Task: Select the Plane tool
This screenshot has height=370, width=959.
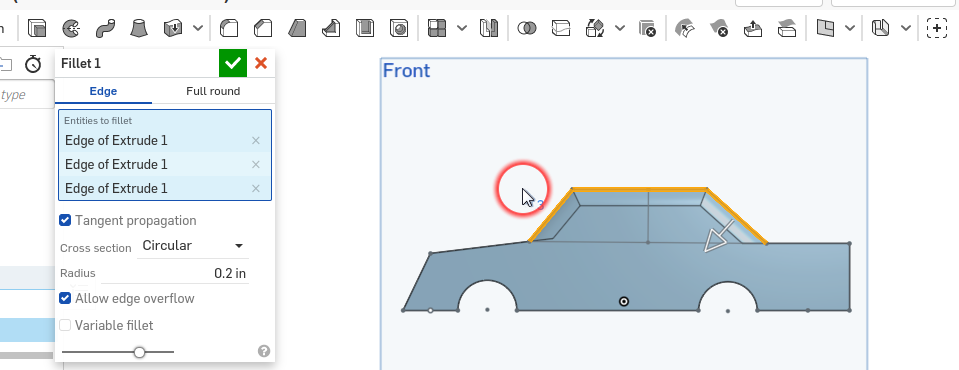Action: (825, 28)
